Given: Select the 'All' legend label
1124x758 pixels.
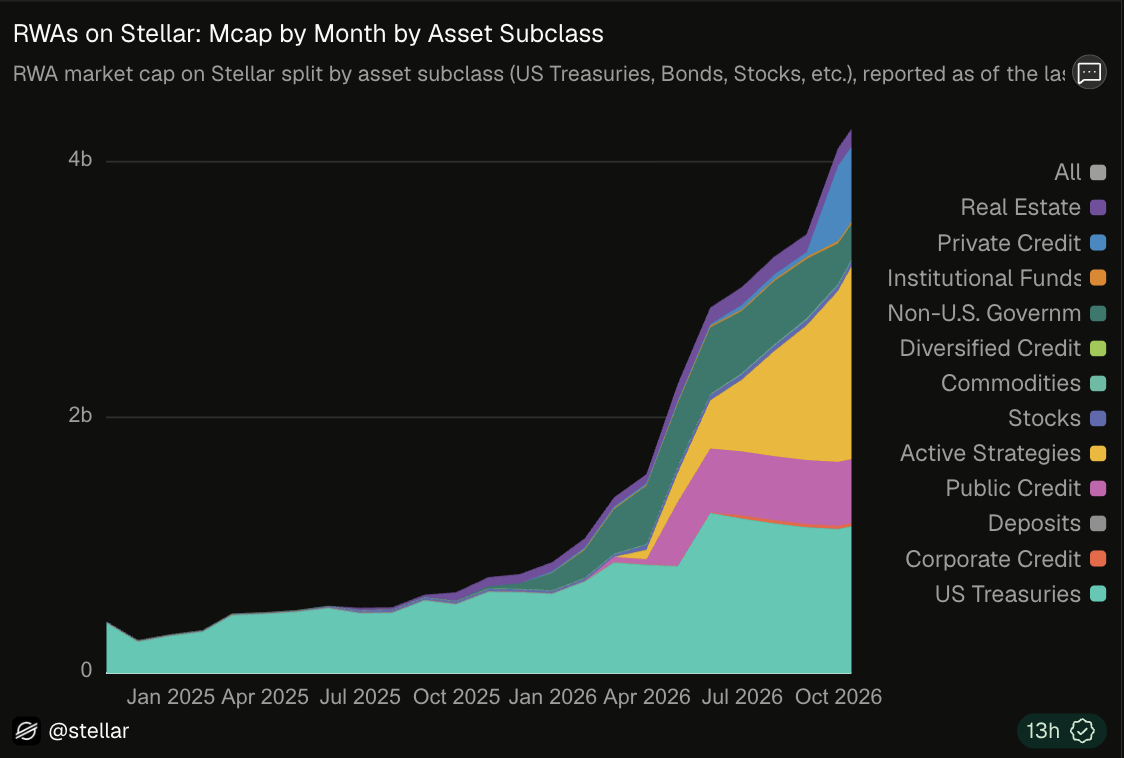Looking at the screenshot, I should tap(1067, 172).
